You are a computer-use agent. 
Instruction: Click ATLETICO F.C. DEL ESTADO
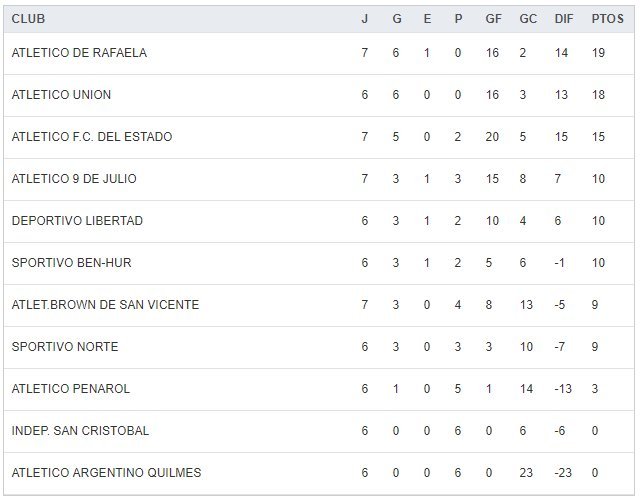point(92,137)
